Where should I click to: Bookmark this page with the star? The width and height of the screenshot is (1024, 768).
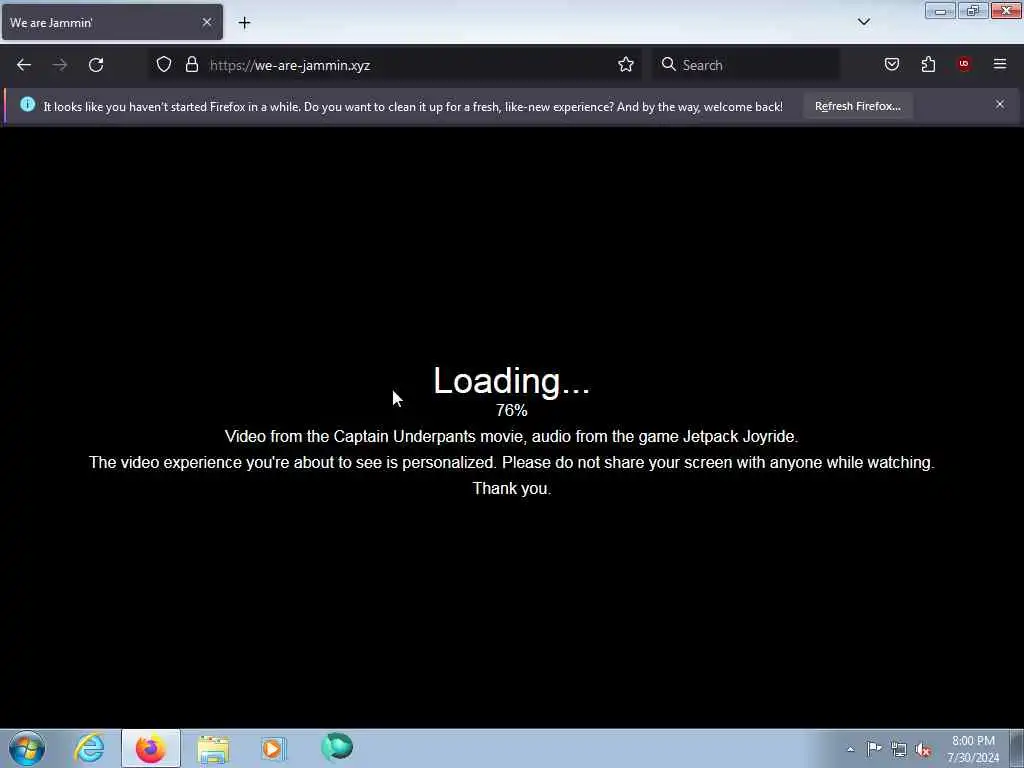pyautogui.click(x=626, y=65)
